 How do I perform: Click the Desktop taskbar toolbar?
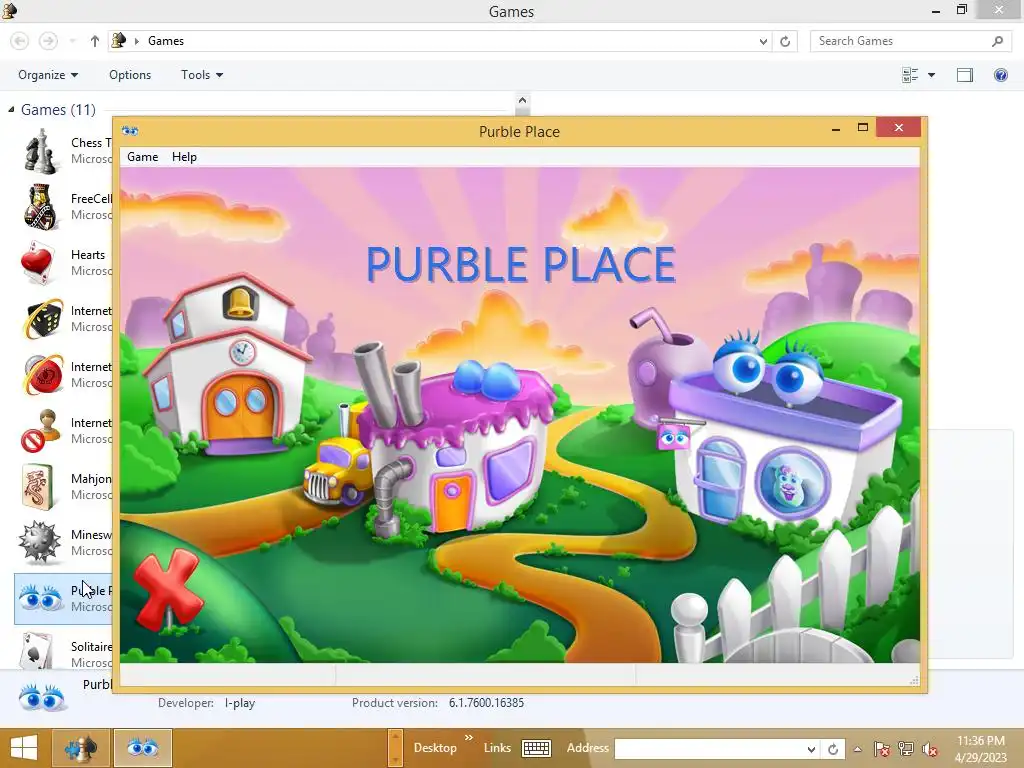pos(435,748)
